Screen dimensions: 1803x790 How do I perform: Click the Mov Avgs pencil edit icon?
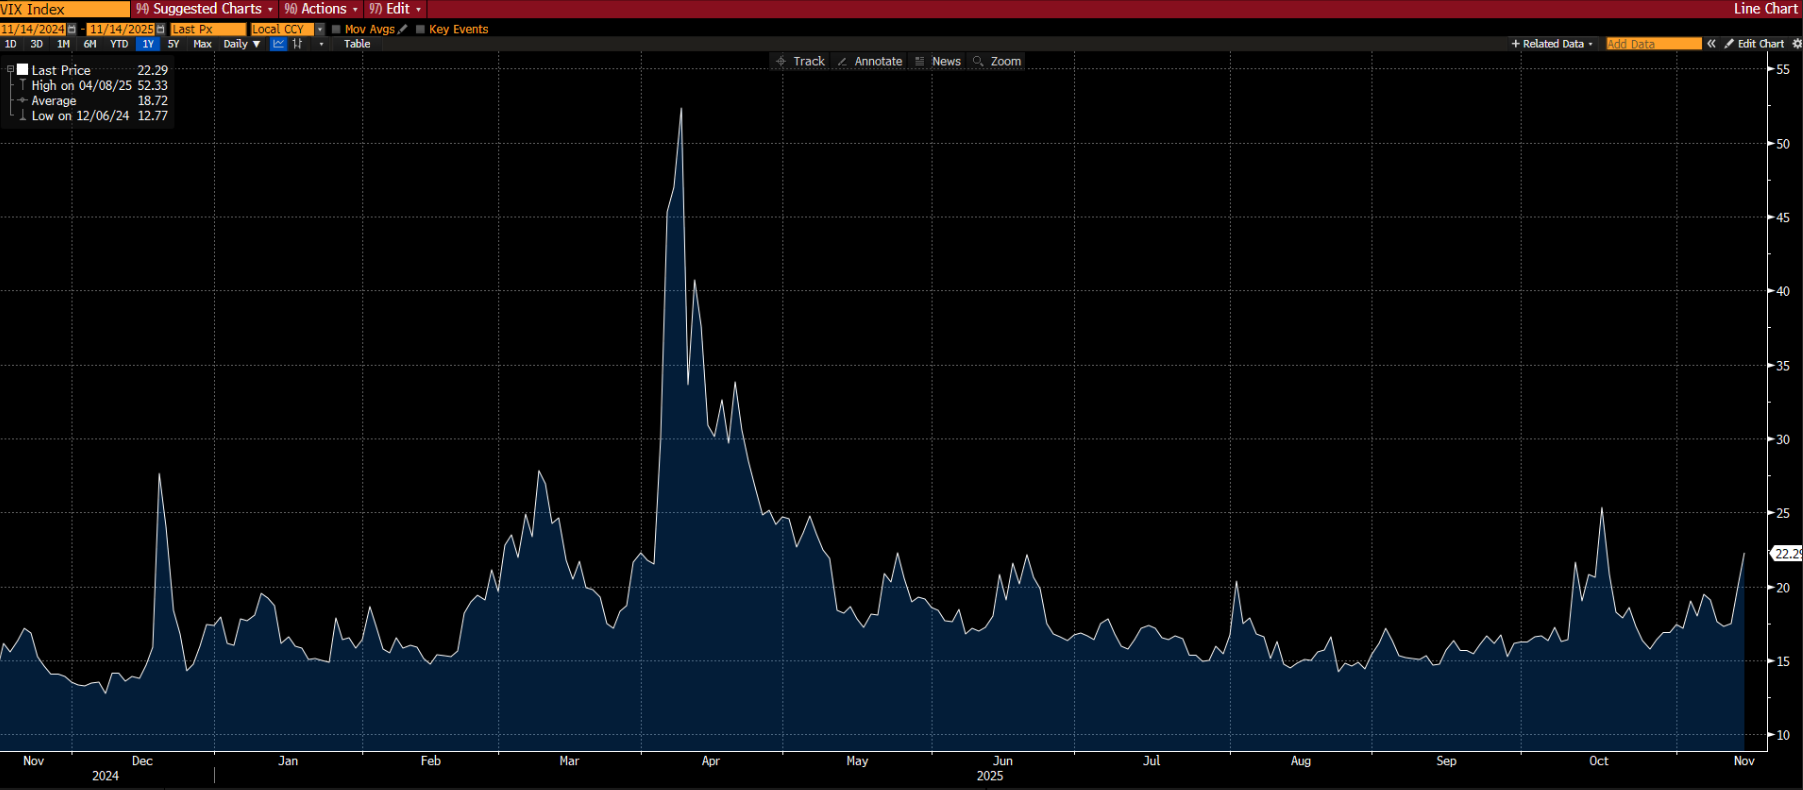[403, 29]
